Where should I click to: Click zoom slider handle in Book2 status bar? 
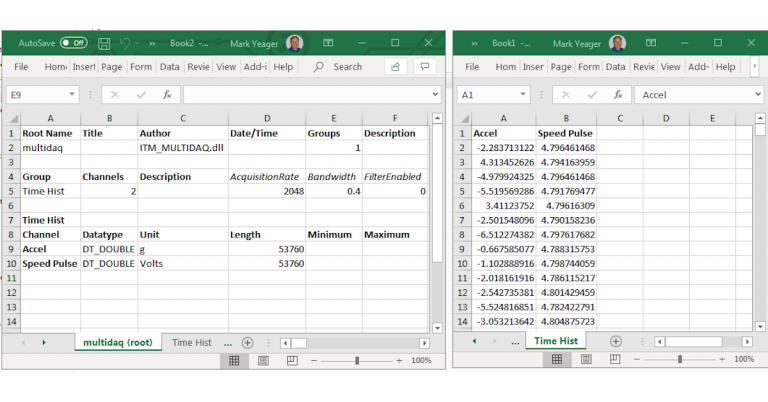click(357, 361)
